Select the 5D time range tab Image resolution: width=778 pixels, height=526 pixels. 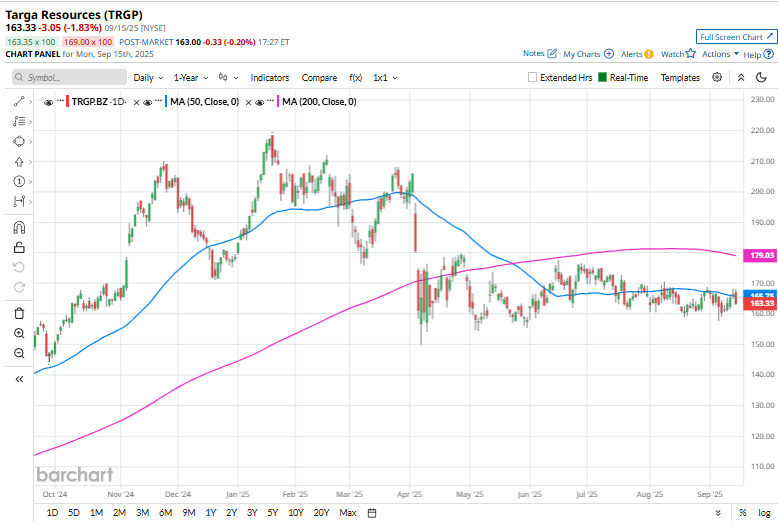73,513
